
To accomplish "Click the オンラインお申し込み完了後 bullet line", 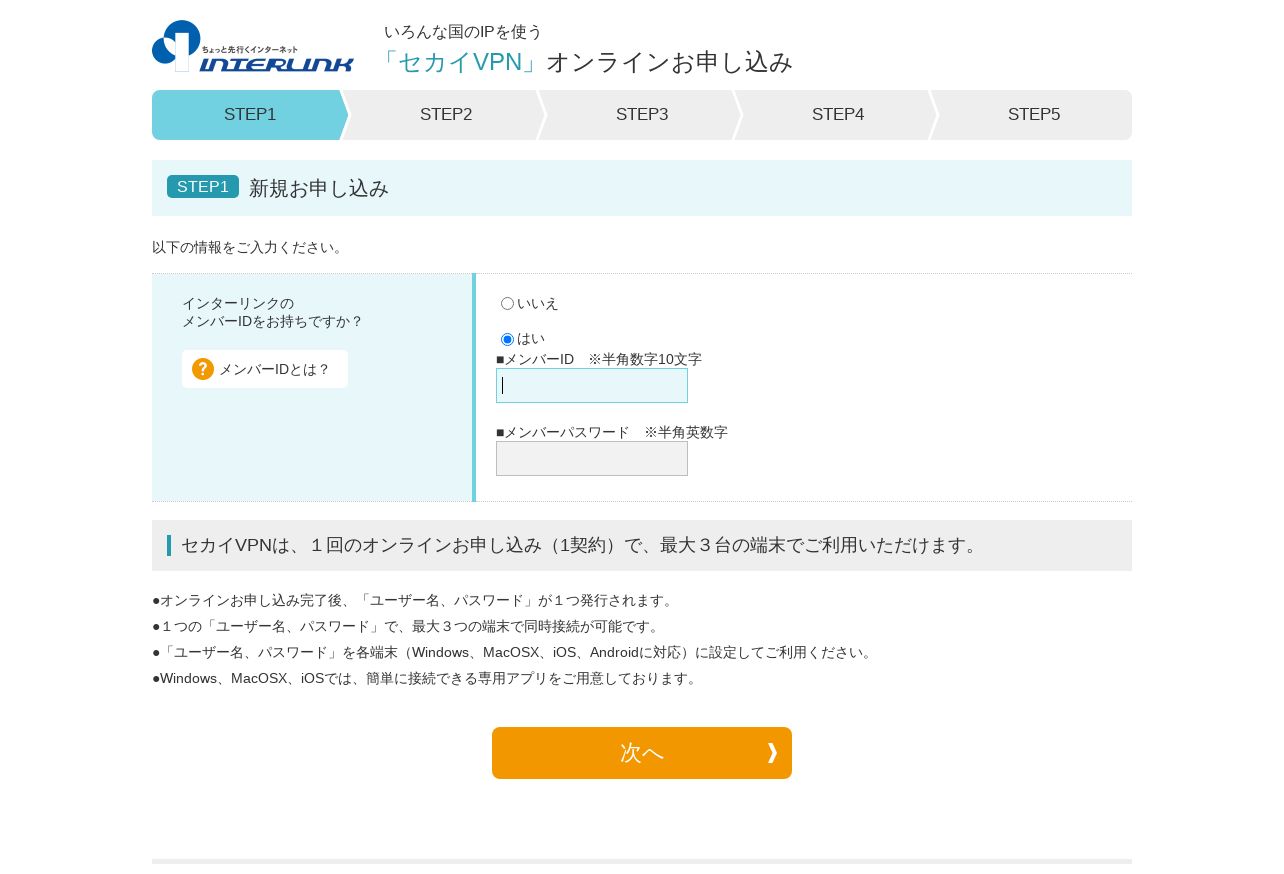I will [x=415, y=601].
